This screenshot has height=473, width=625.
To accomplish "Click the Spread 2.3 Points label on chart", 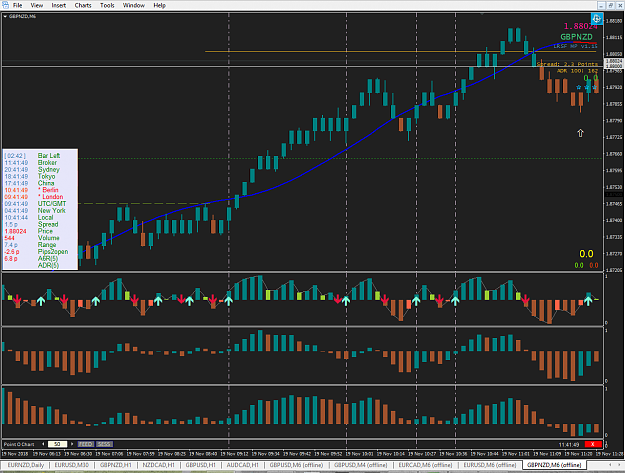I will tap(567, 64).
